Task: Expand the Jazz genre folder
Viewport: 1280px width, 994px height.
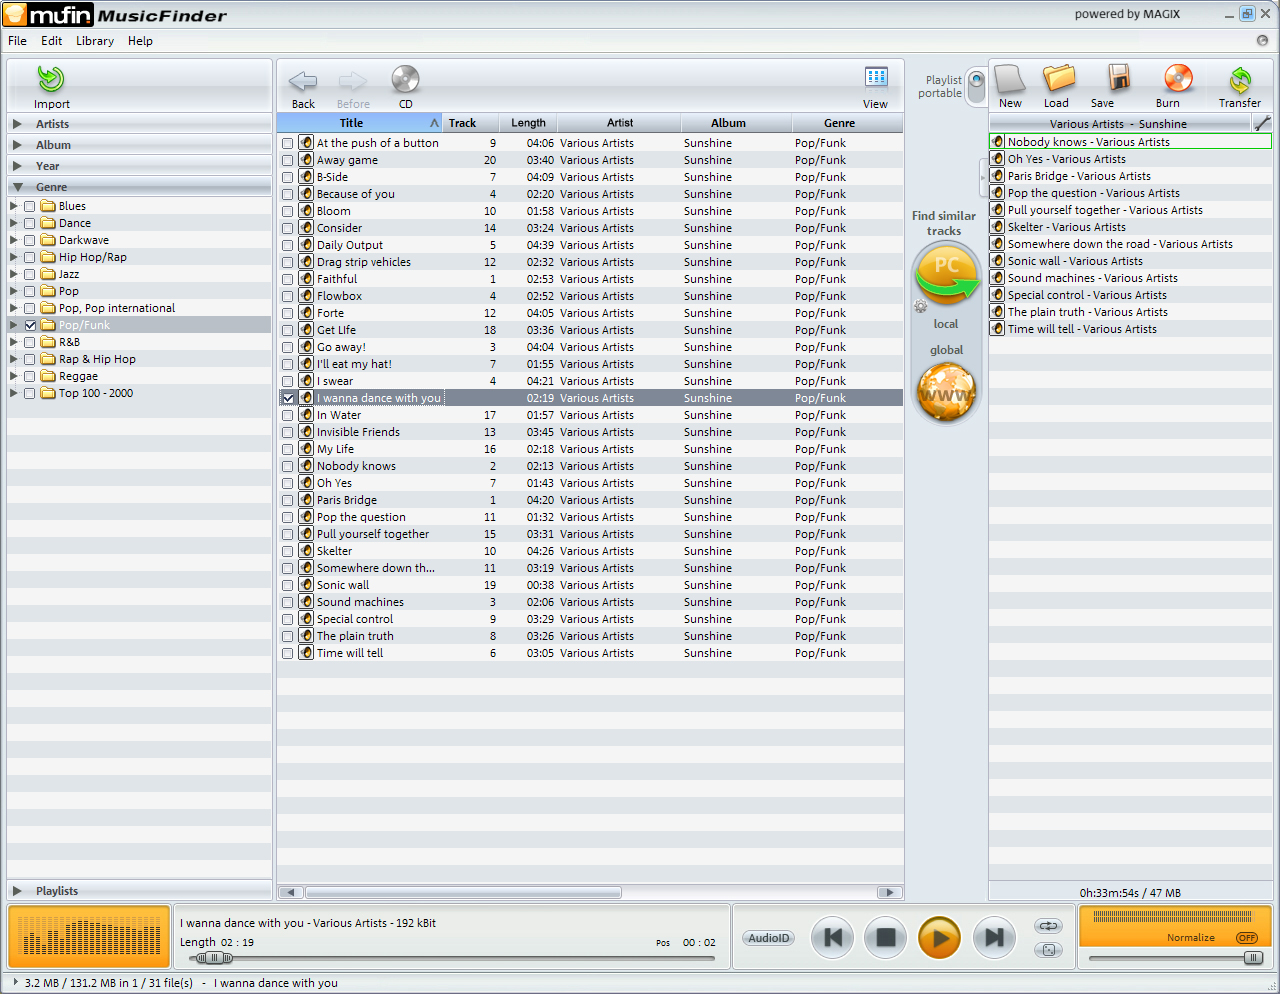Action: (14, 274)
